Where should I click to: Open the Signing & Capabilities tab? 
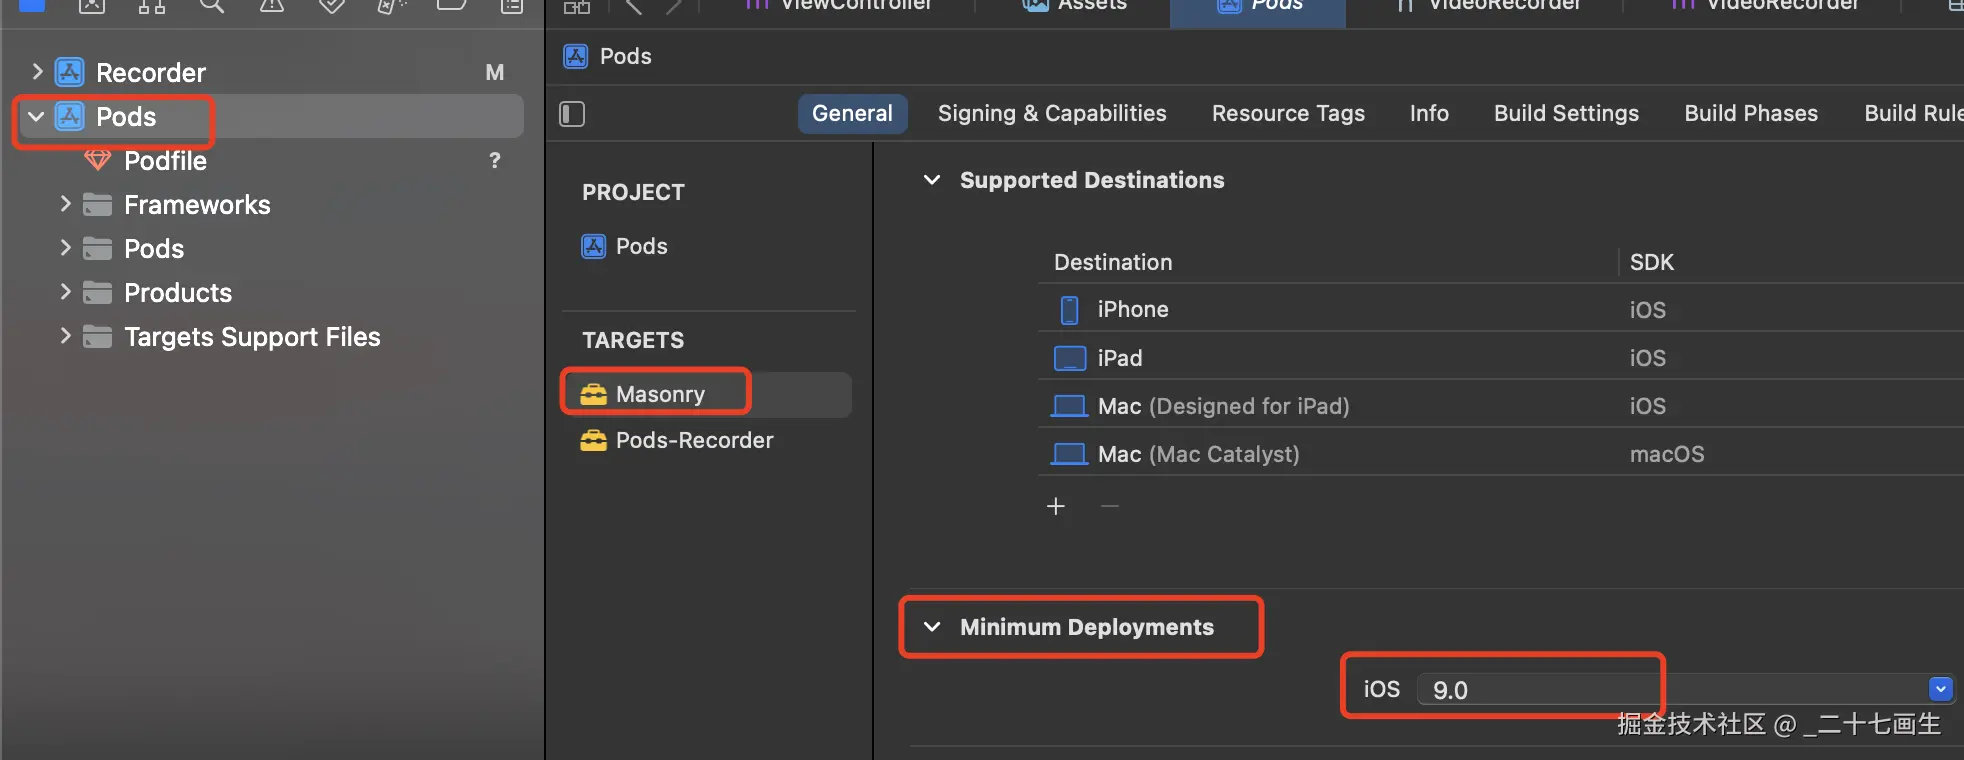tap(1052, 113)
